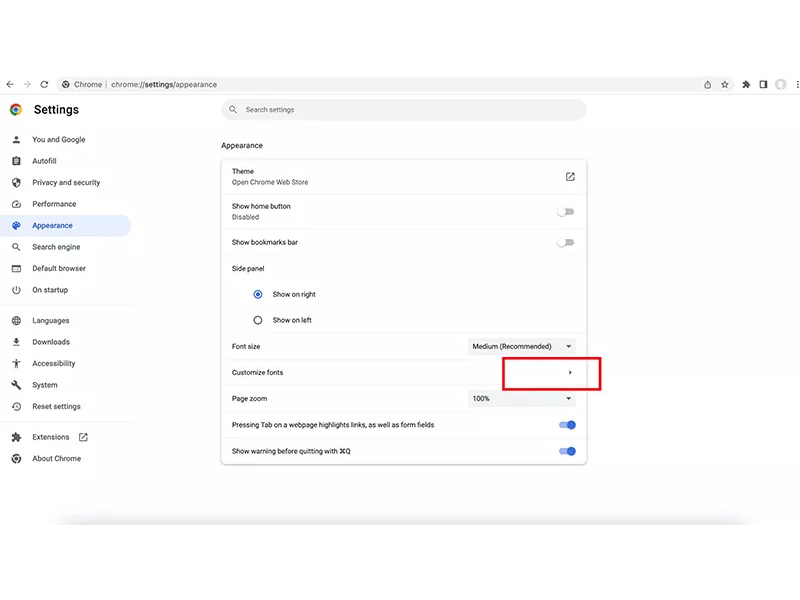Viewport: 800px width, 600px height.
Task: Click the gauge icon for Performance
Action: 16,204
